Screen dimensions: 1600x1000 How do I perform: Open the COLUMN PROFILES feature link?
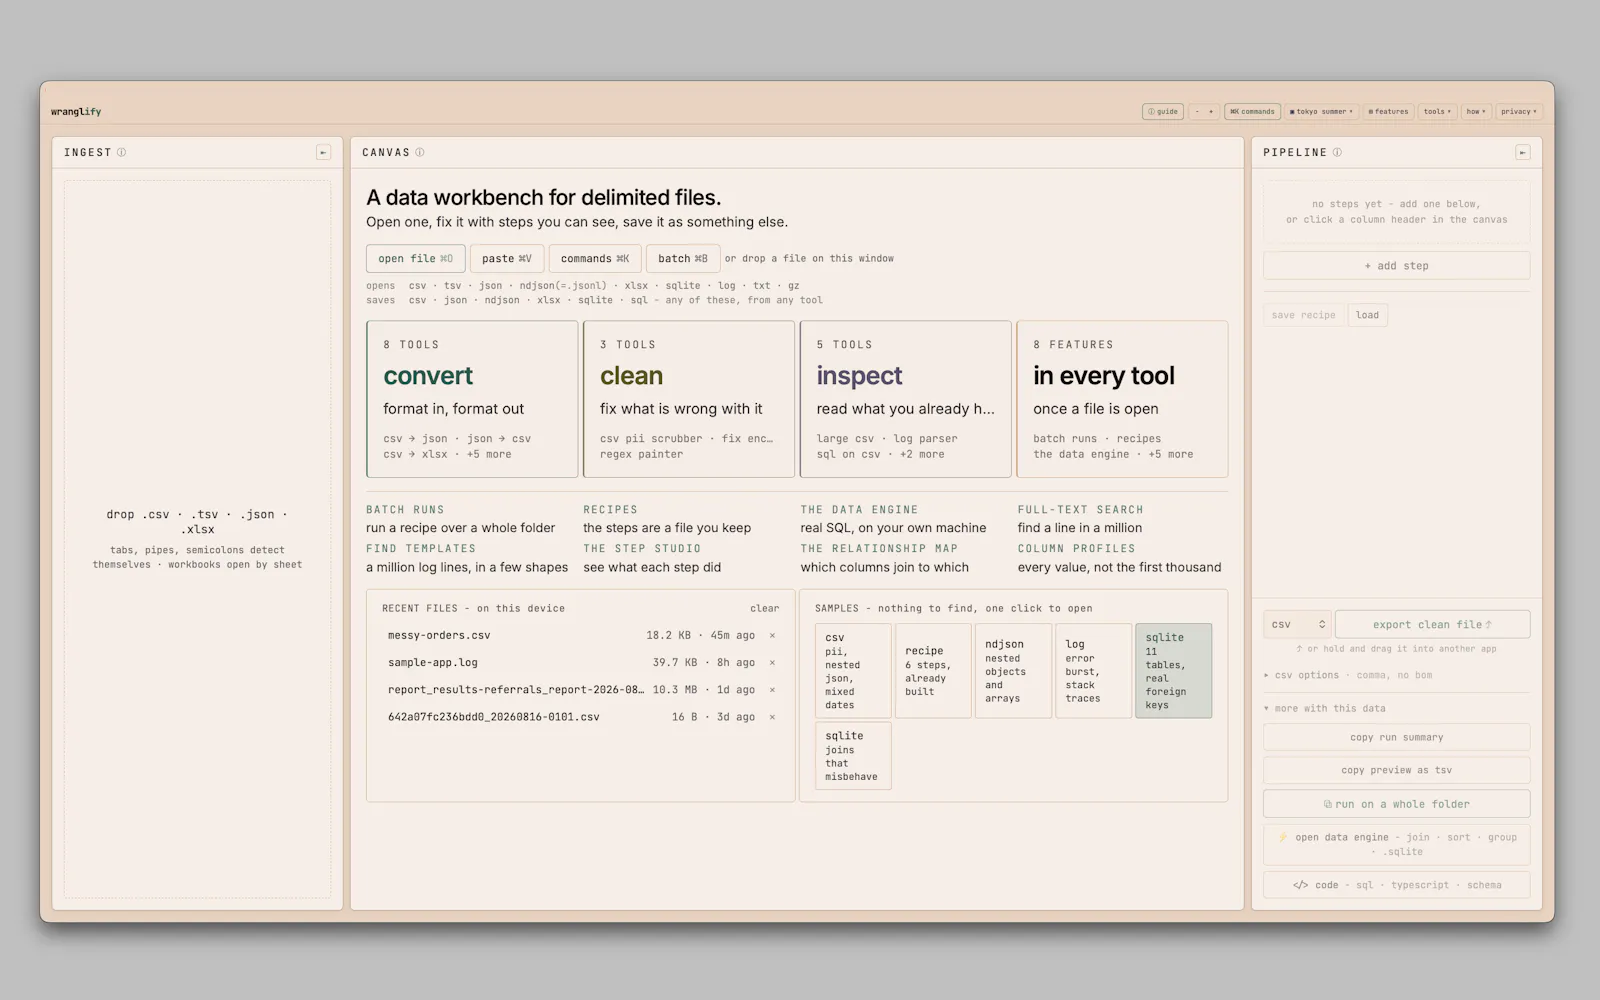coord(1119,558)
